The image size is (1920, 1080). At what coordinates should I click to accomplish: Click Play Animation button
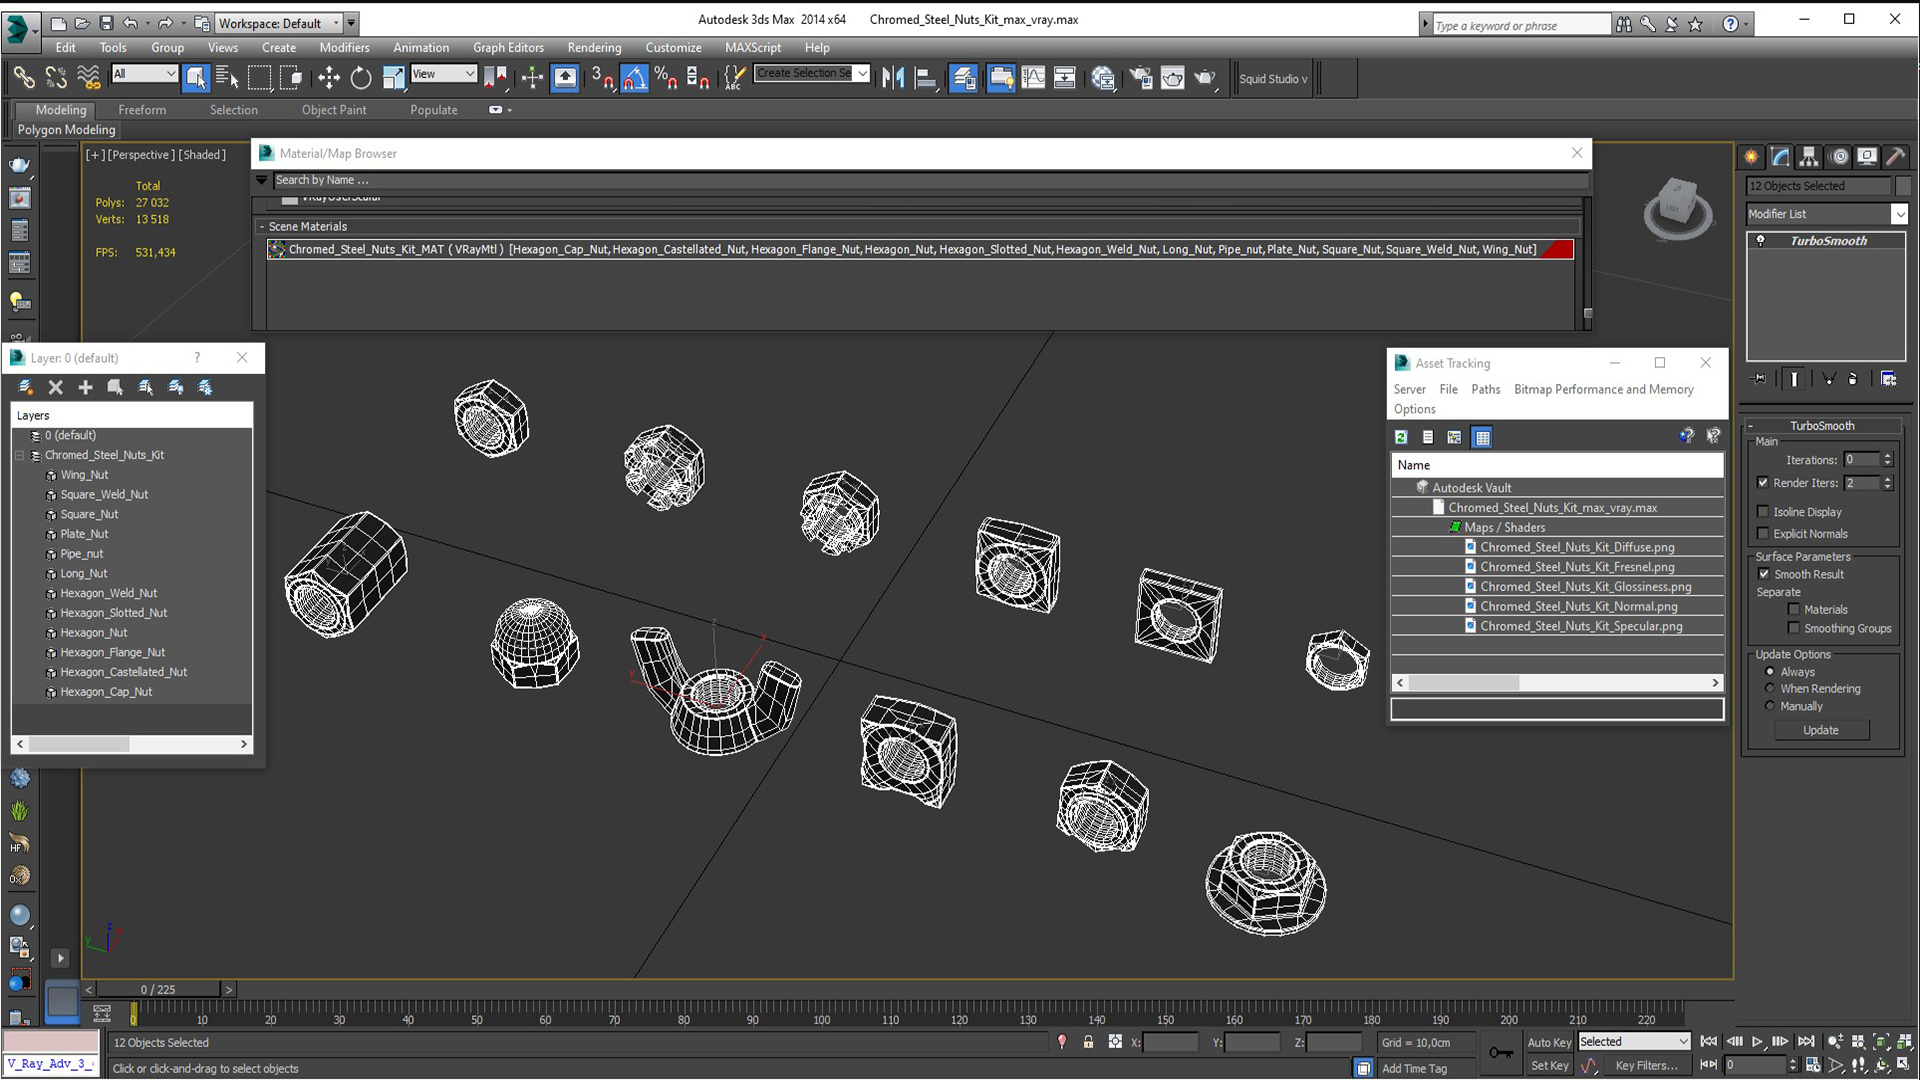pos(1757,1042)
